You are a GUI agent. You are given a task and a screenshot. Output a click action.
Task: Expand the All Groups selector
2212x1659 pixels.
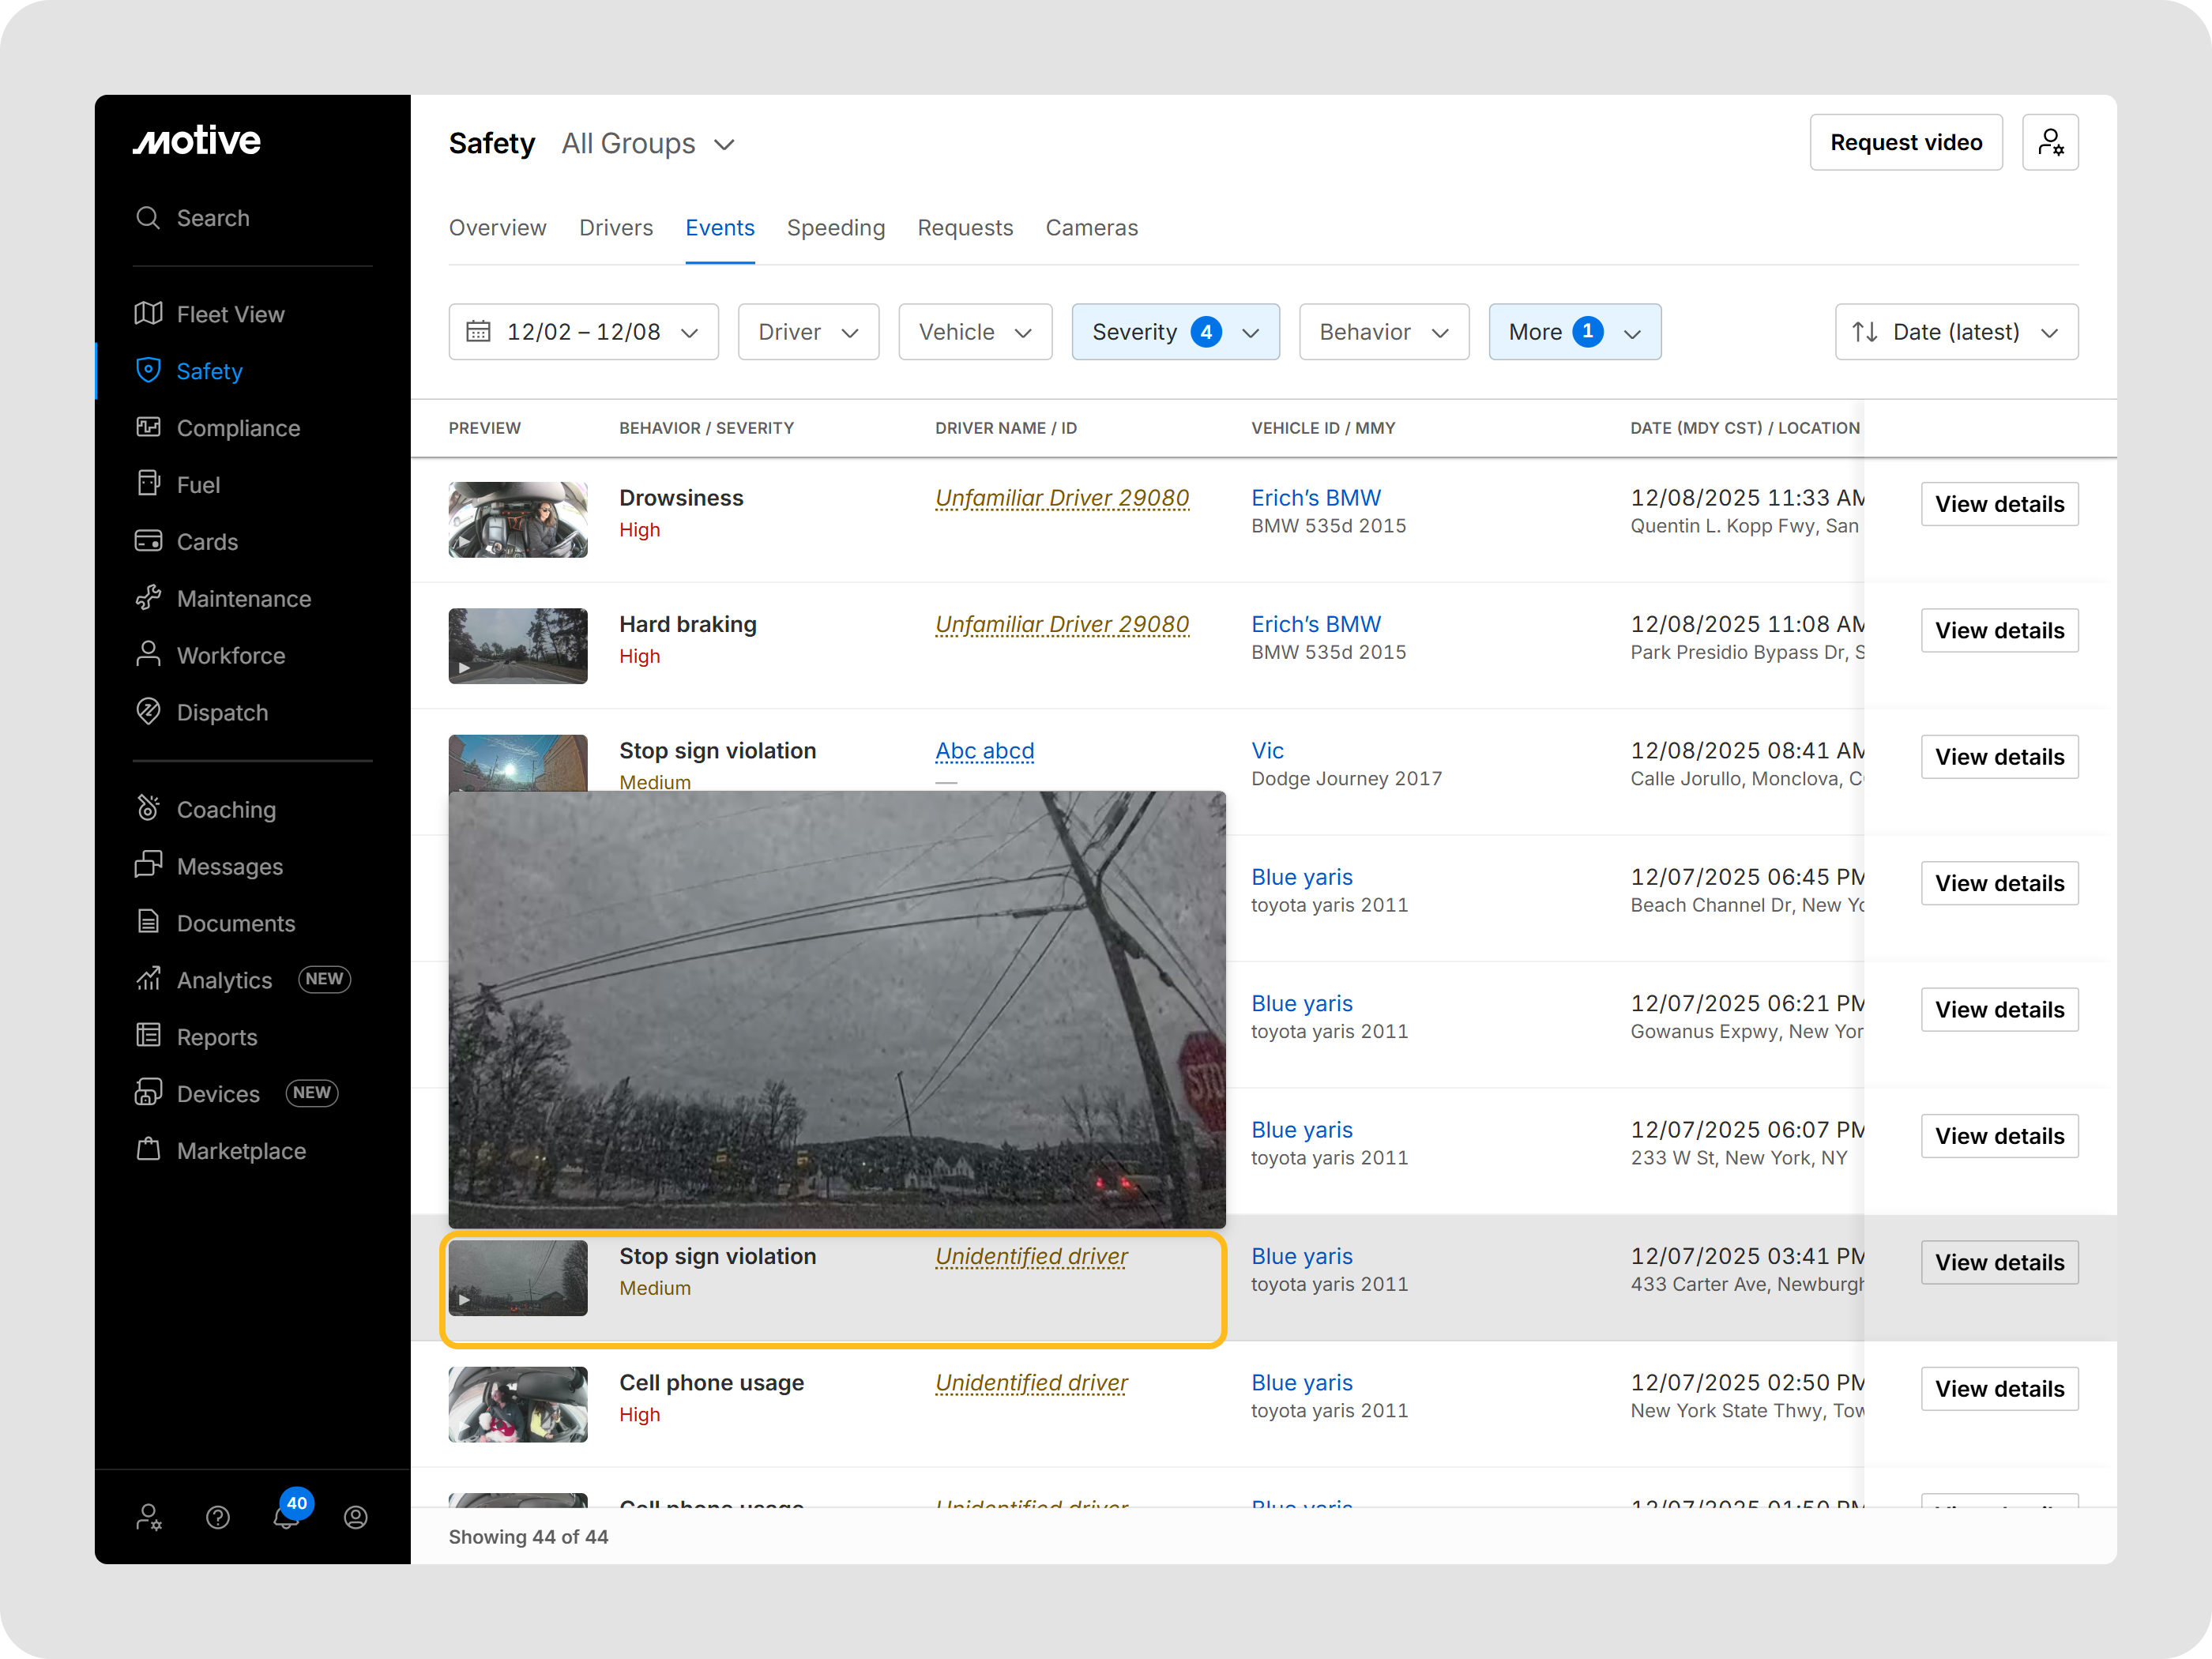click(648, 144)
